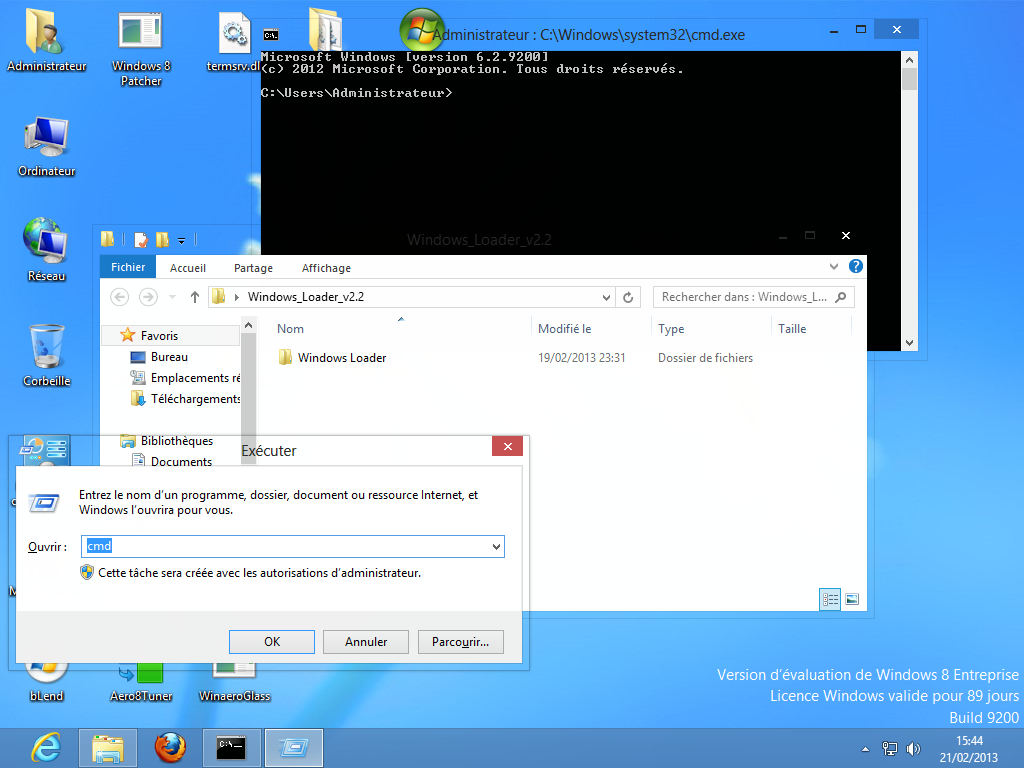The width and height of the screenshot is (1024, 768).
Task: Open the Partage ribbon tab
Action: click(253, 268)
